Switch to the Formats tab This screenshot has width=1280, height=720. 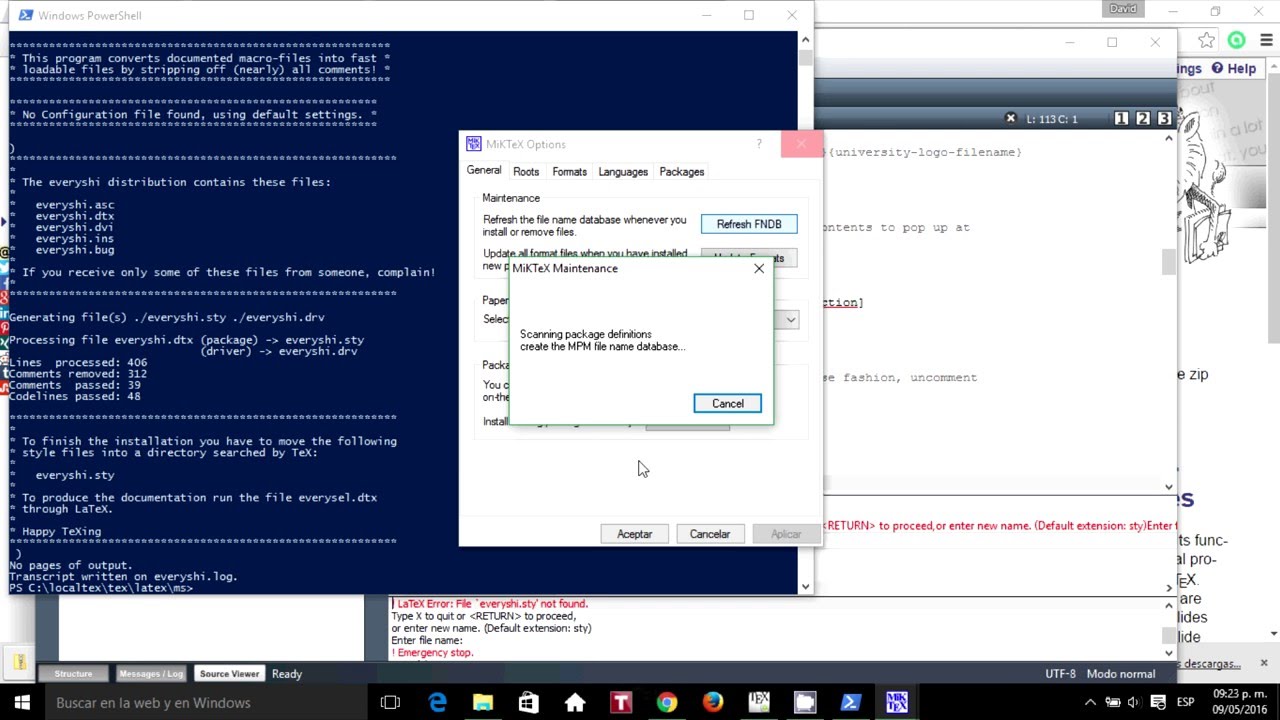(569, 172)
